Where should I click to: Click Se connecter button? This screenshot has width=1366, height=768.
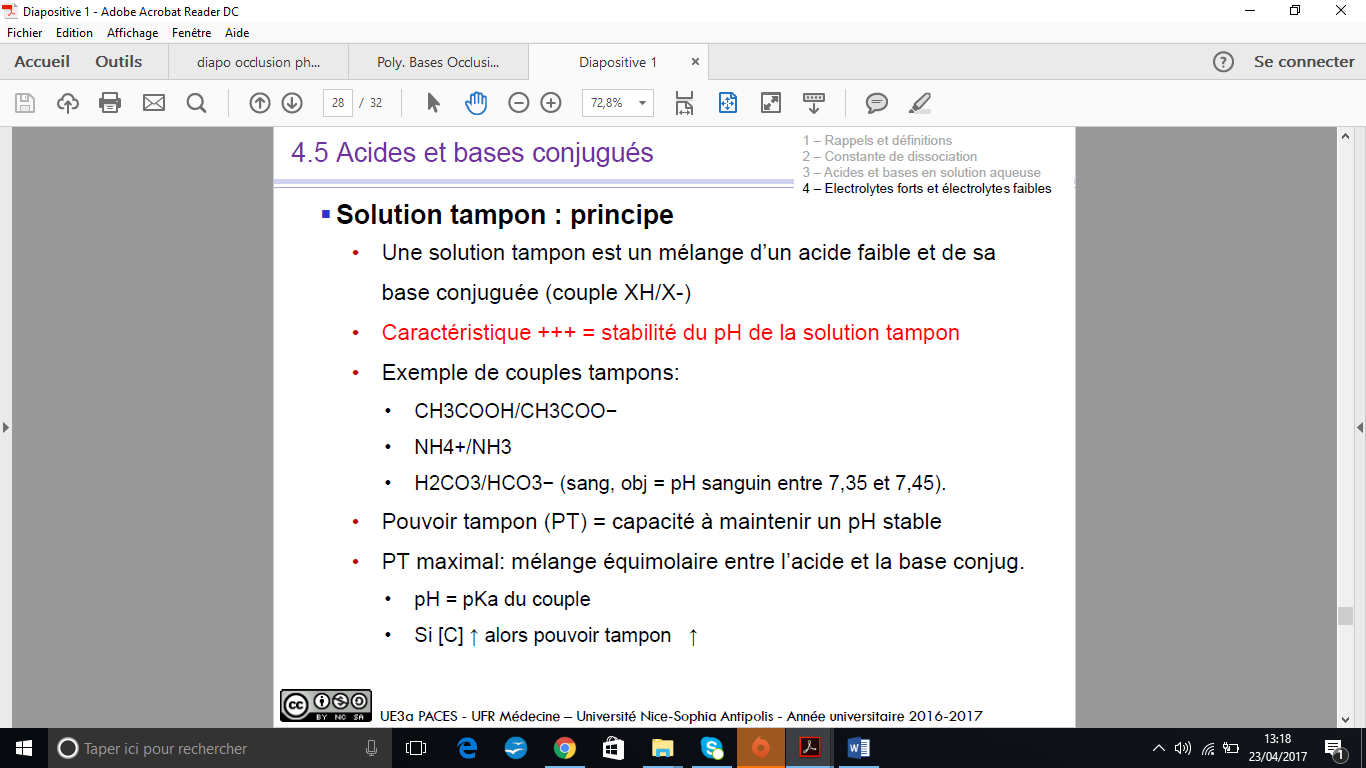[x=1304, y=62]
